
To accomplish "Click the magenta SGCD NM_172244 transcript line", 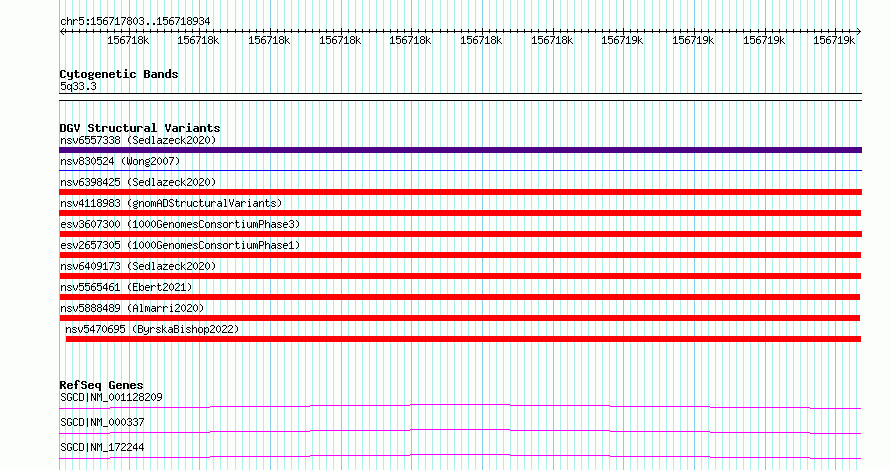I will coord(460,456).
